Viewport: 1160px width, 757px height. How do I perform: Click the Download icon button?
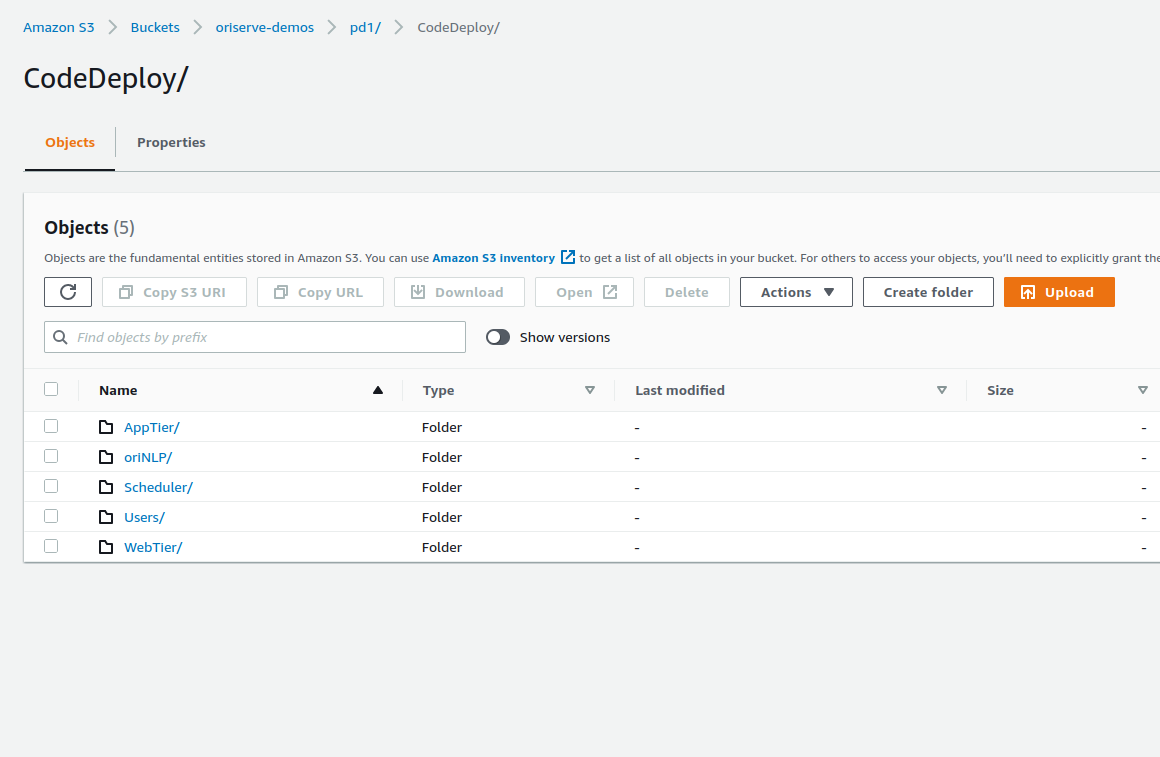[x=417, y=292]
